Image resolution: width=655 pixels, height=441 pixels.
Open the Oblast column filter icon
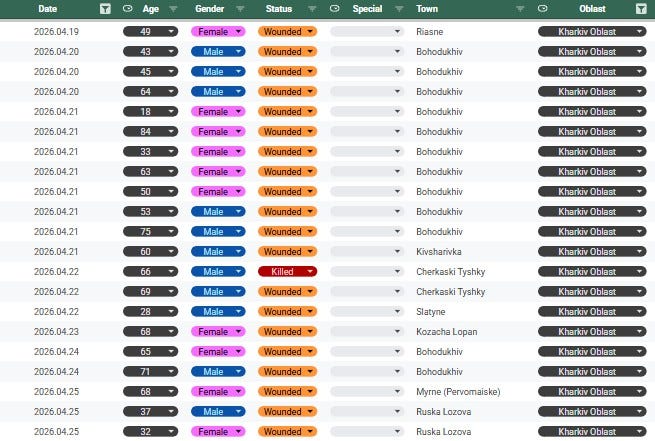641,9
